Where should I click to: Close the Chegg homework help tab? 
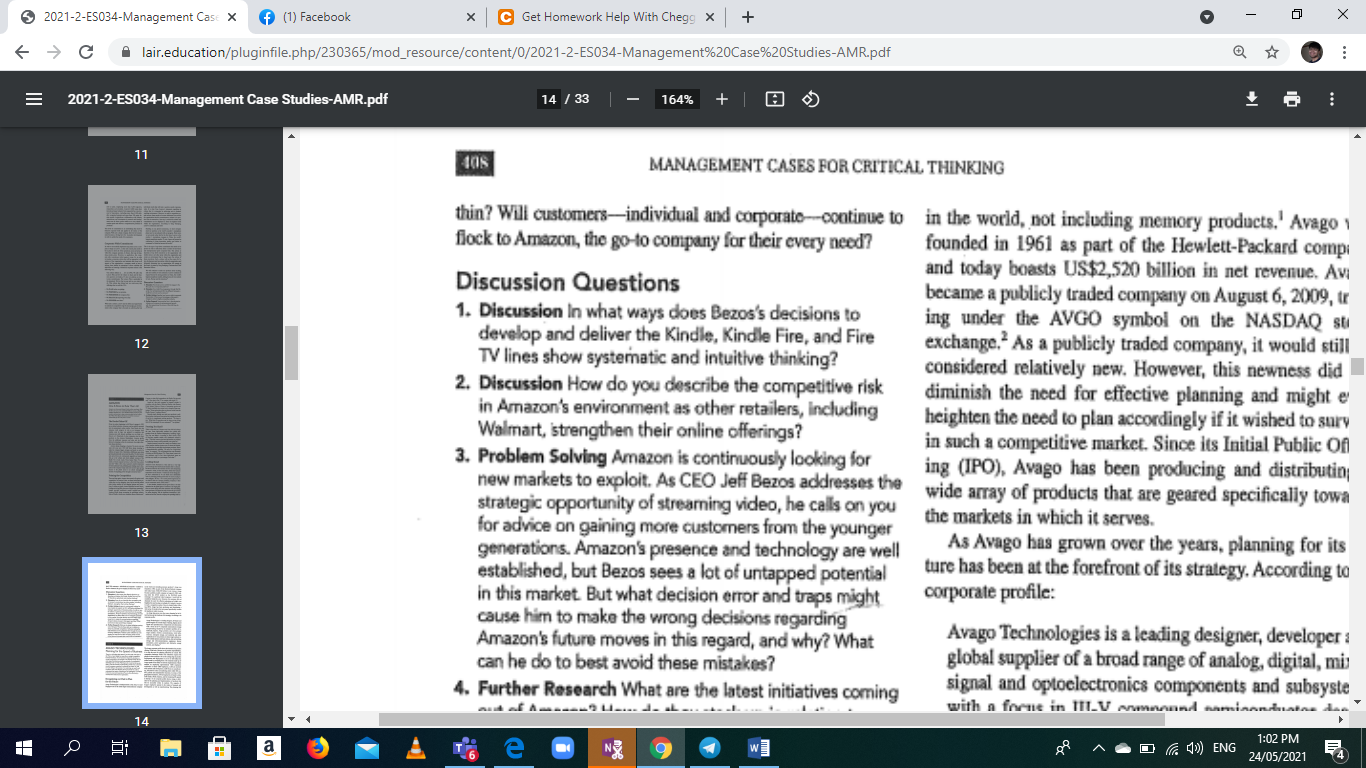709,17
